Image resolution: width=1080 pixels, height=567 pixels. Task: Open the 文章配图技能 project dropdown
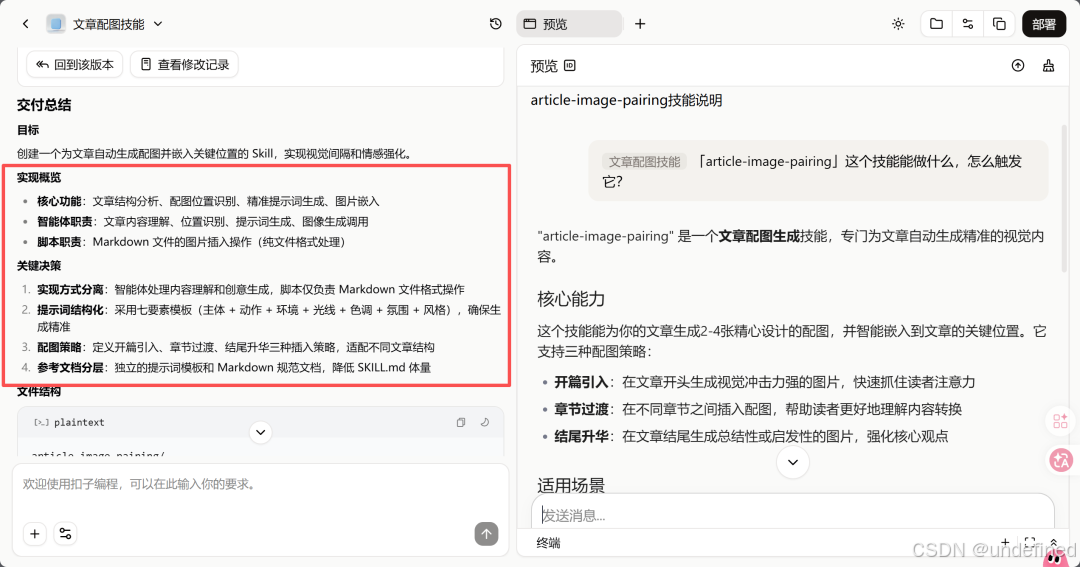158,24
